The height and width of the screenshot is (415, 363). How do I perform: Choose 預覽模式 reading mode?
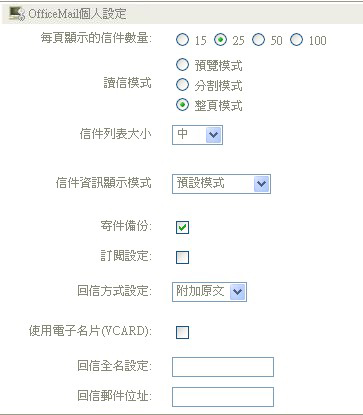(x=182, y=65)
